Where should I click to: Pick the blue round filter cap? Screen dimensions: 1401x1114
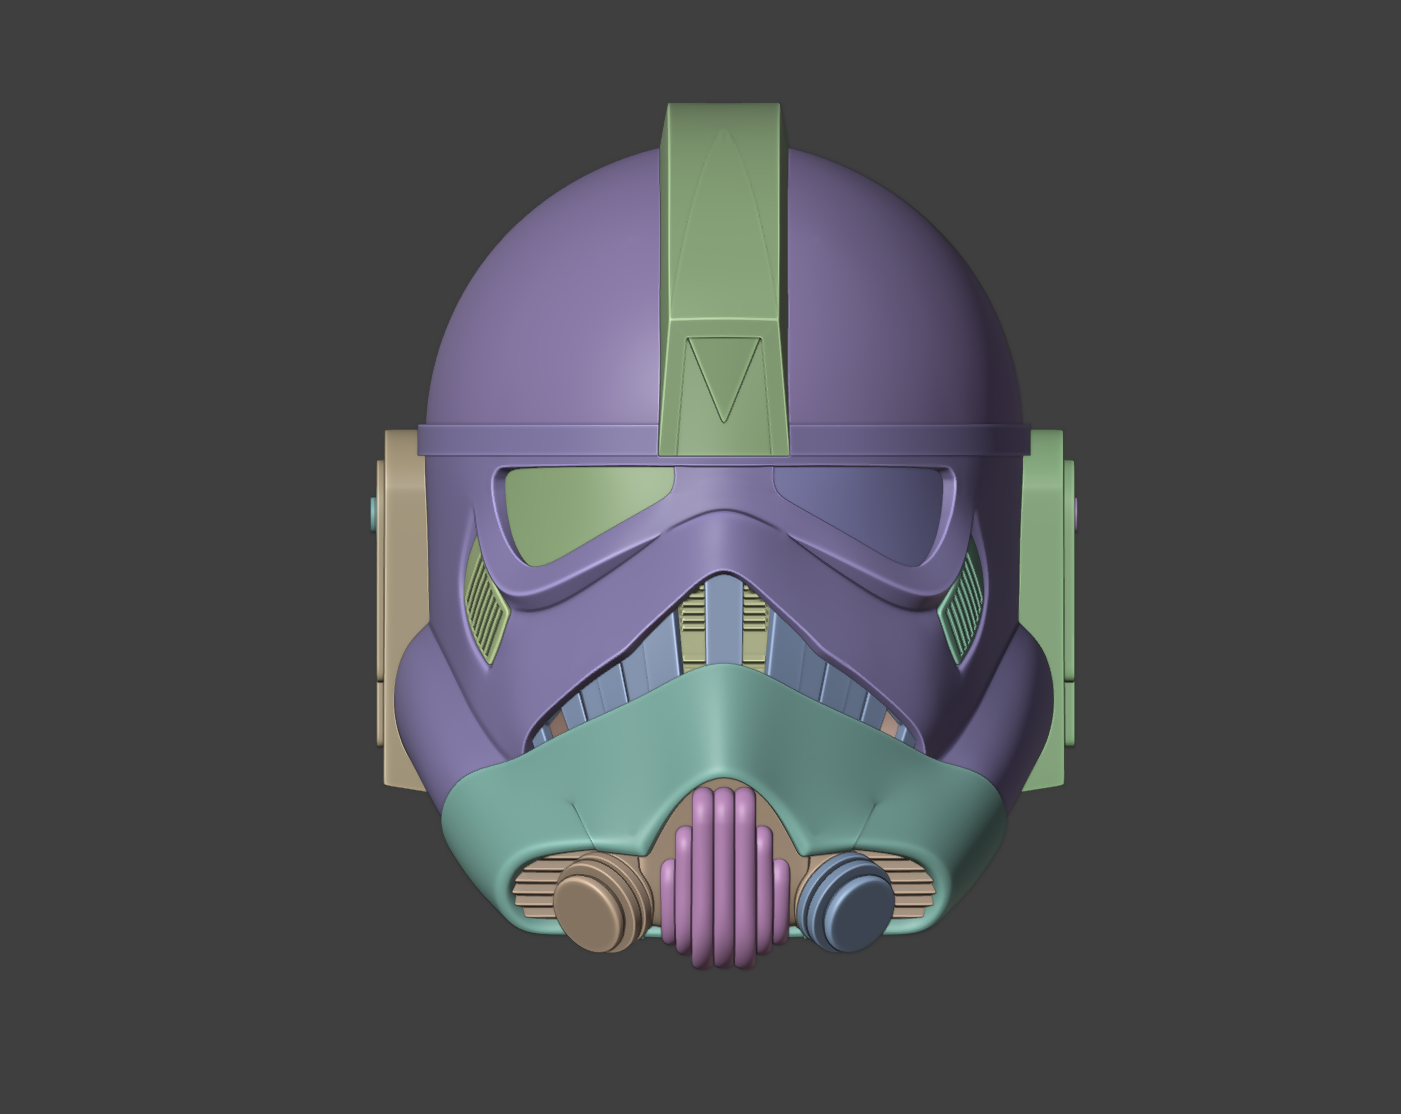tap(846, 900)
